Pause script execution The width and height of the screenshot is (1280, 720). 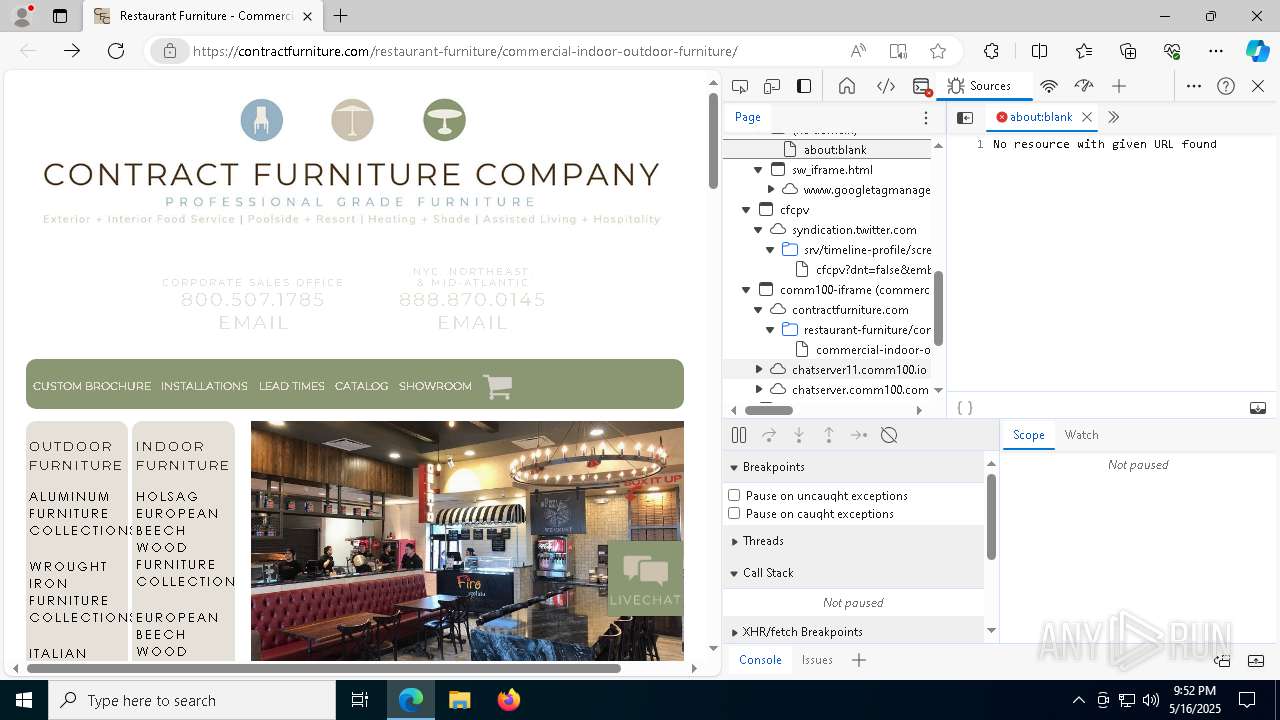[739, 435]
